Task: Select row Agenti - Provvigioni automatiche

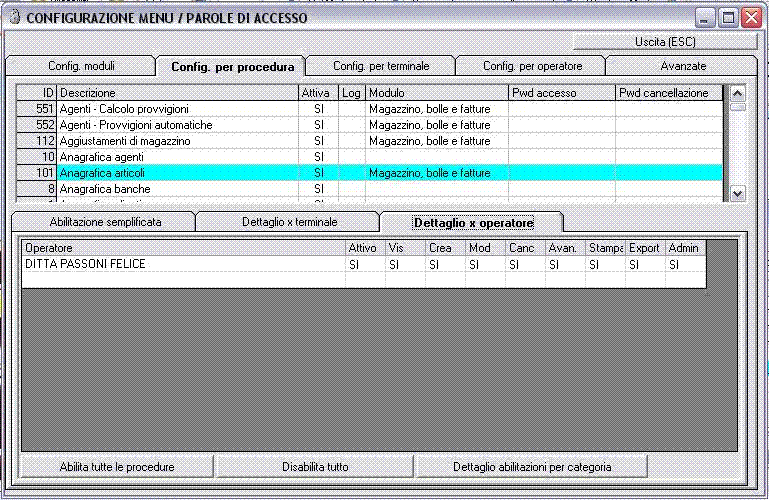Action: click(369, 125)
